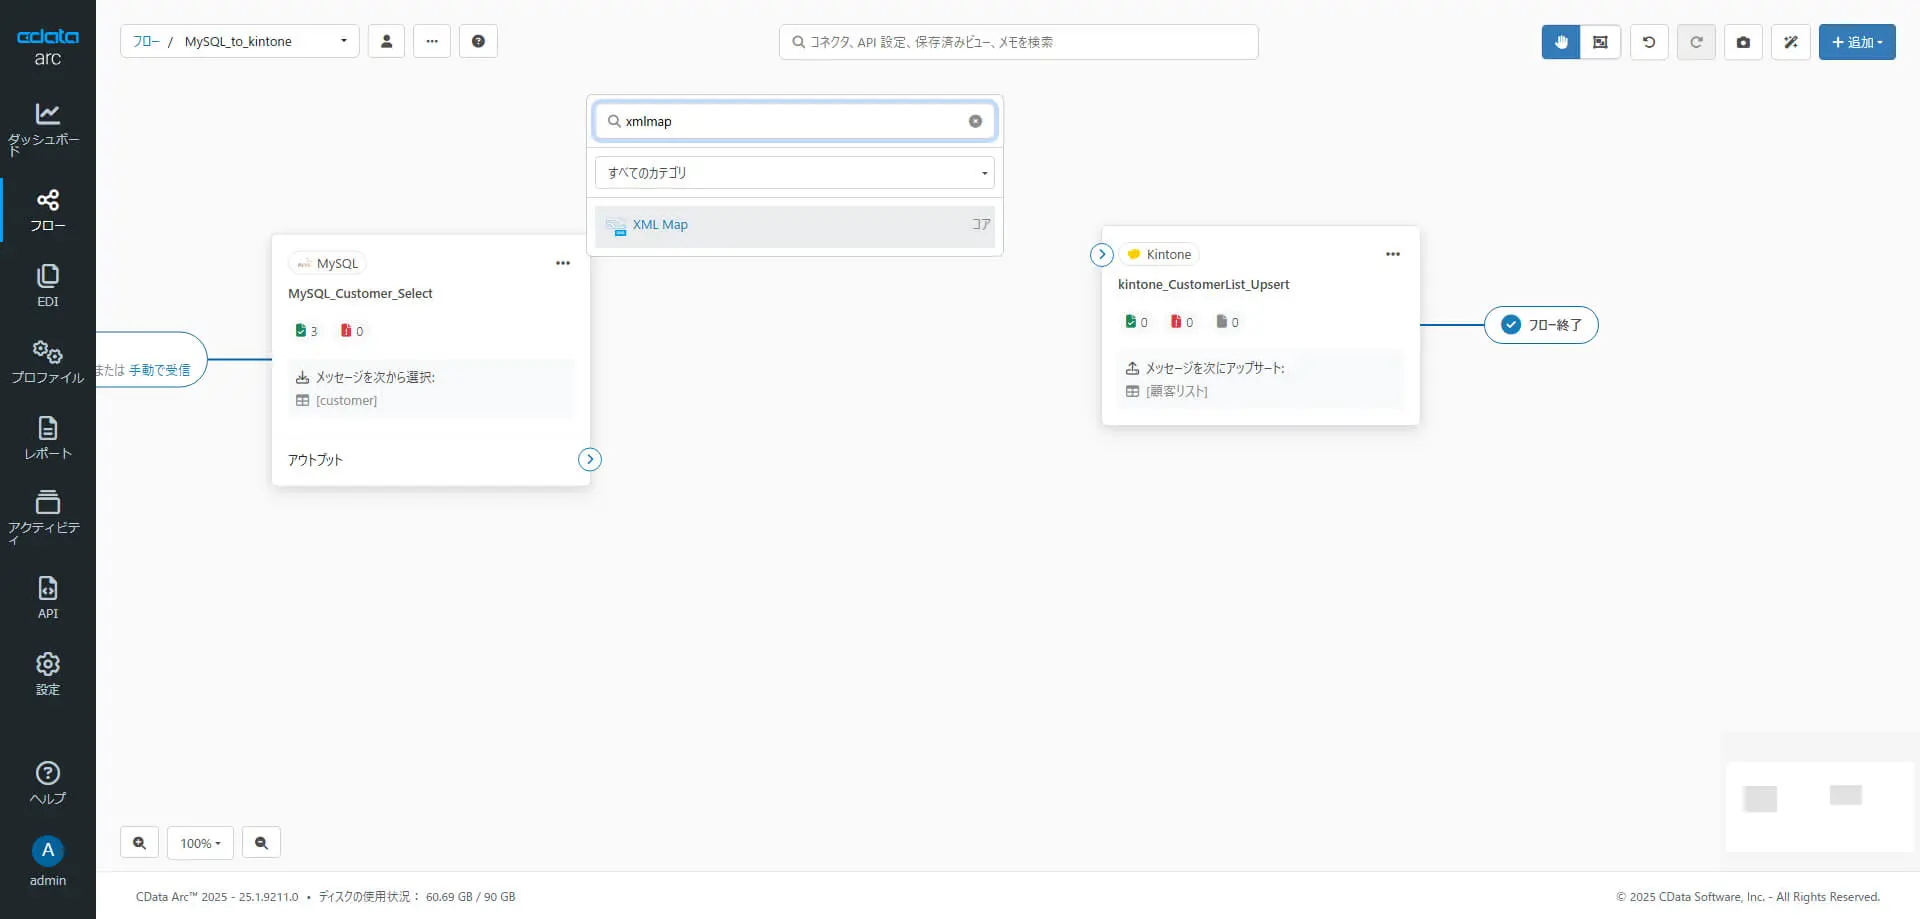This screenshot has width=1920, height=919.
Task: Expand the すべてのカテゴリ category dropdown
Action: pyautogui.click(x=794, y=173)
